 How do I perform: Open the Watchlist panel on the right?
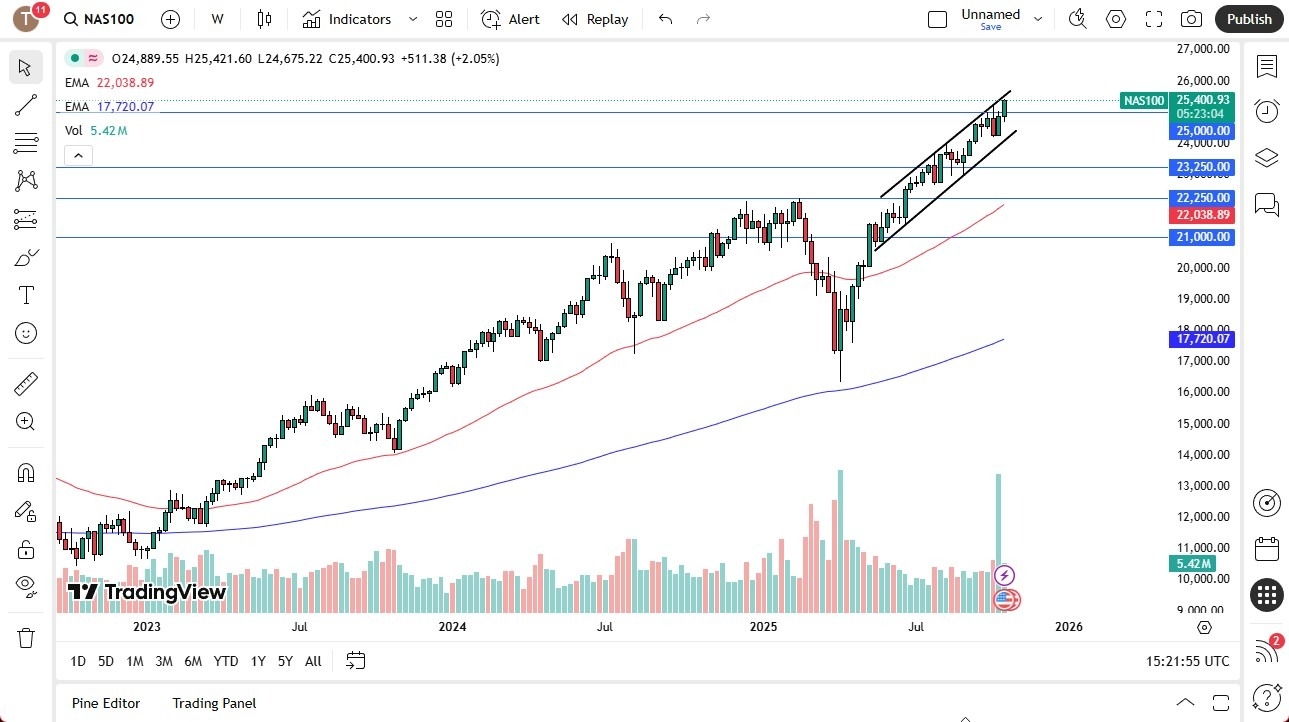click(x=1266, y=67)
